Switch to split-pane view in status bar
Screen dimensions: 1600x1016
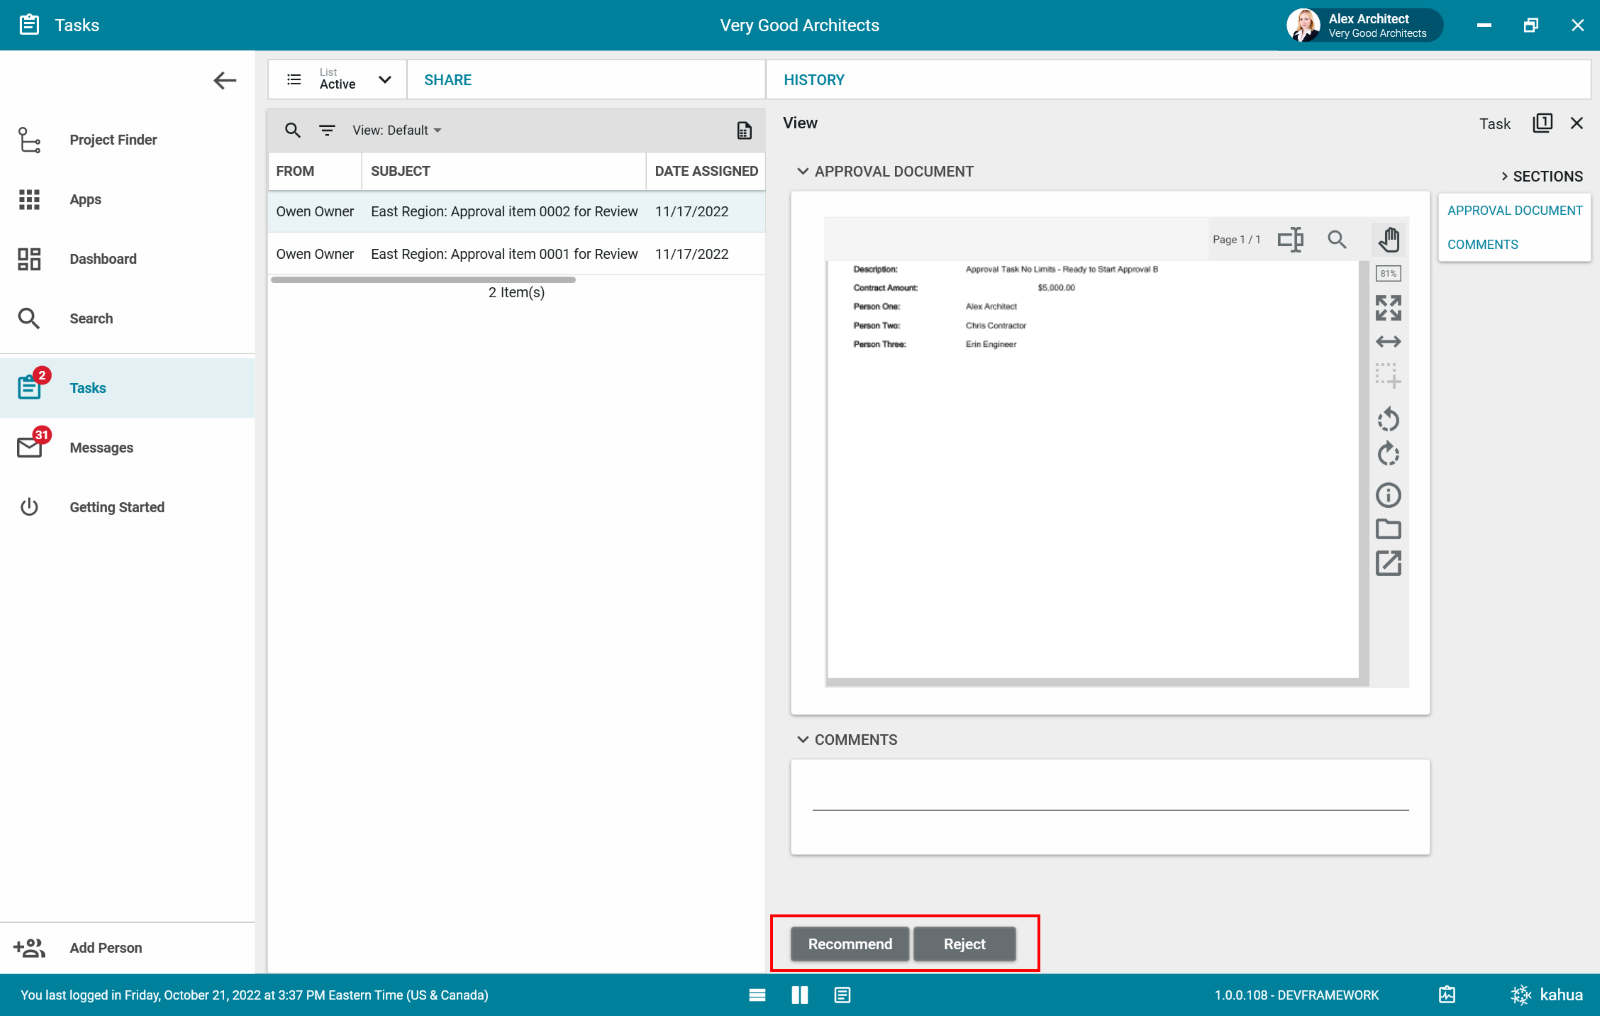click(x=800, y=995)
